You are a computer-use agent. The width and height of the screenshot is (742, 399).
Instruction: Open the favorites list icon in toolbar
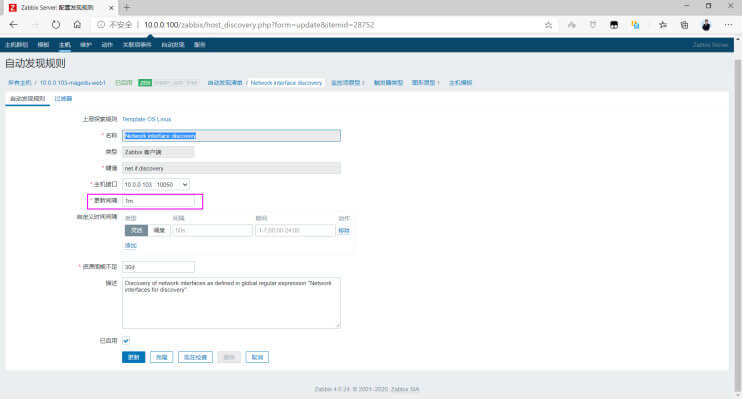[x=662, y=25]
